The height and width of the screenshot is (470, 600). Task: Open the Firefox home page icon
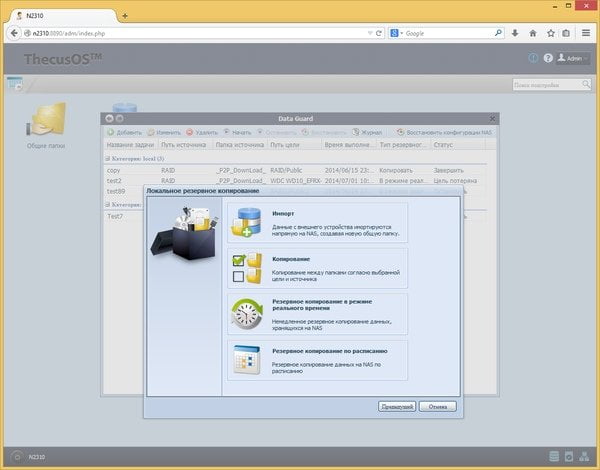pyautogui.click(x=533, y=33)
